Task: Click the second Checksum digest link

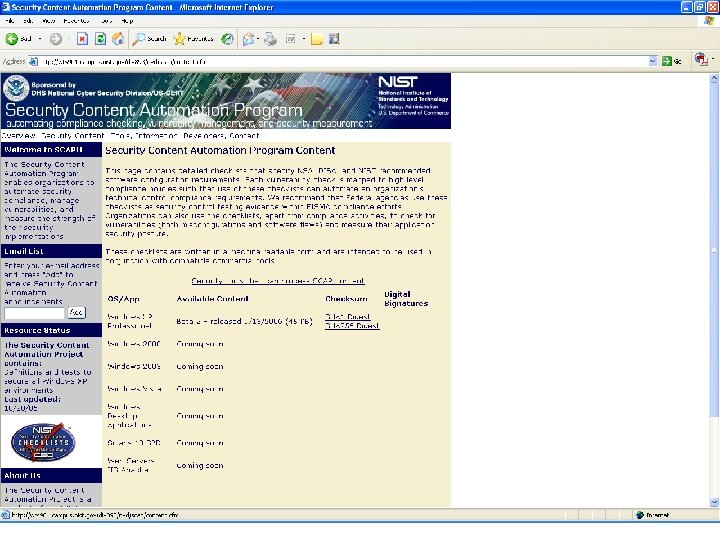Action: [x=352, y=326]
